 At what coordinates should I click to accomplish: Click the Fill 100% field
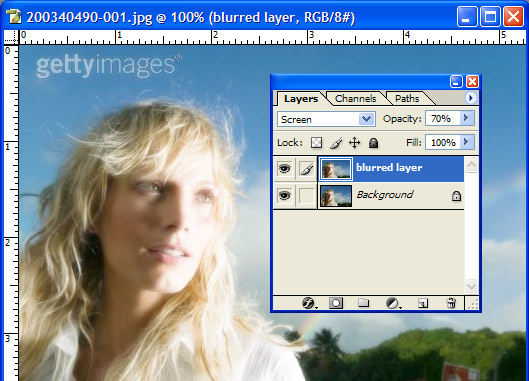pyautogui.click(x=442, y=142)
